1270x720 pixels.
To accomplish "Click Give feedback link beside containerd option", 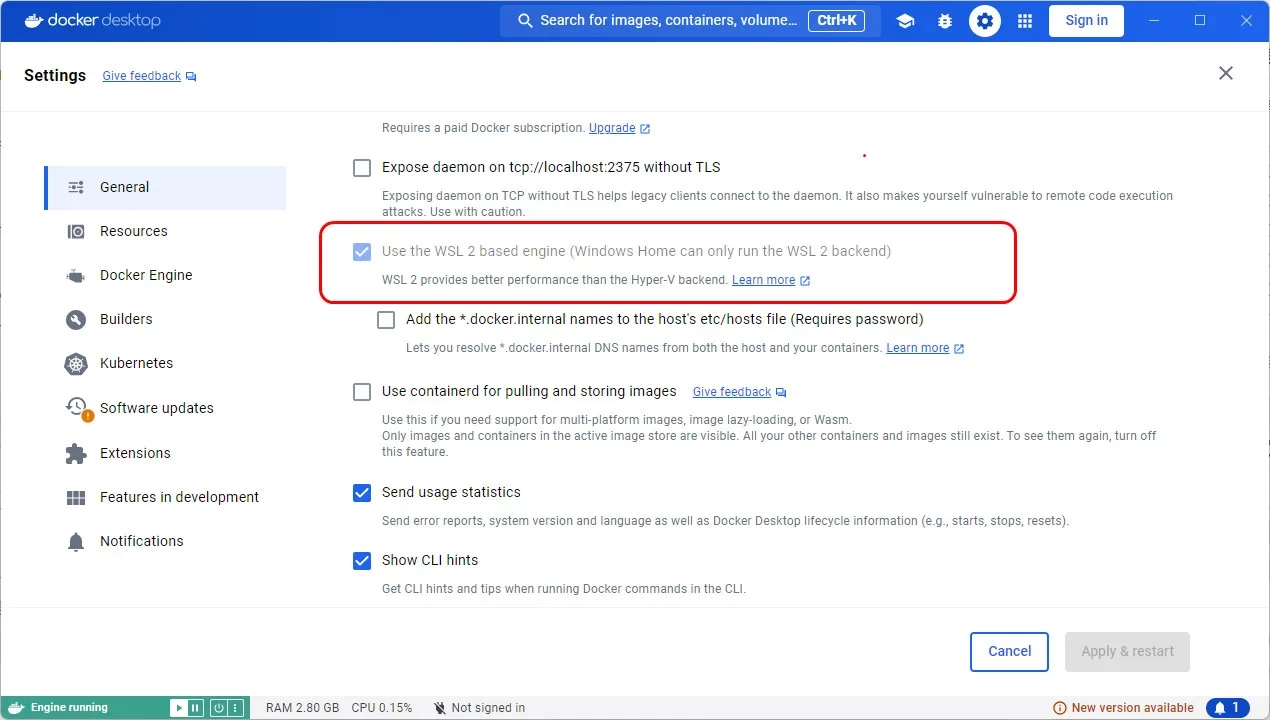I will tap(732, 392).
